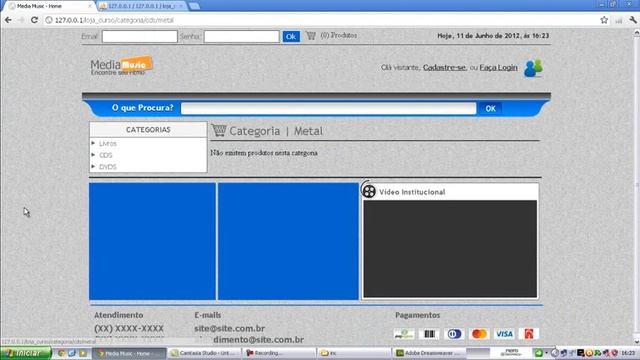Click into the Email login field
The height and width of the screenshot is (360, 640).
140,36
